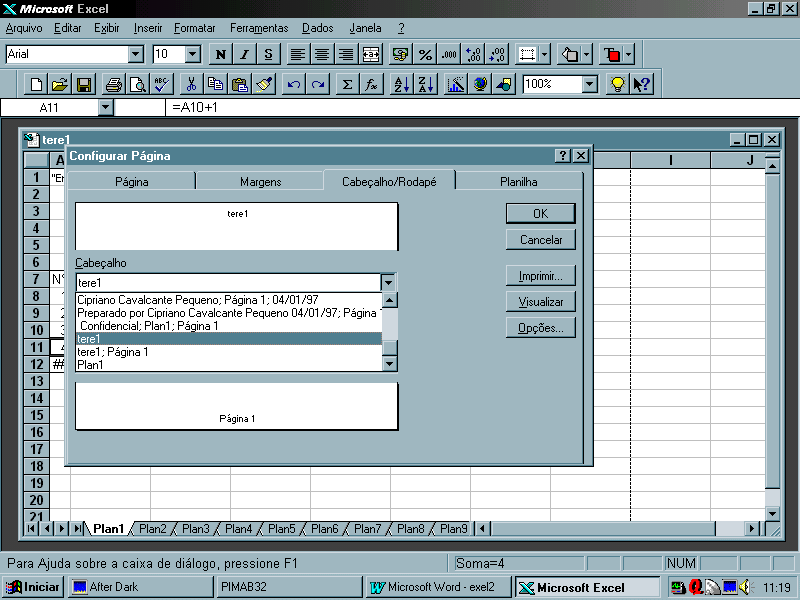Cut the selection with the scissors icon
This screenshot has height=600, width=800.
tap(191, 84)
